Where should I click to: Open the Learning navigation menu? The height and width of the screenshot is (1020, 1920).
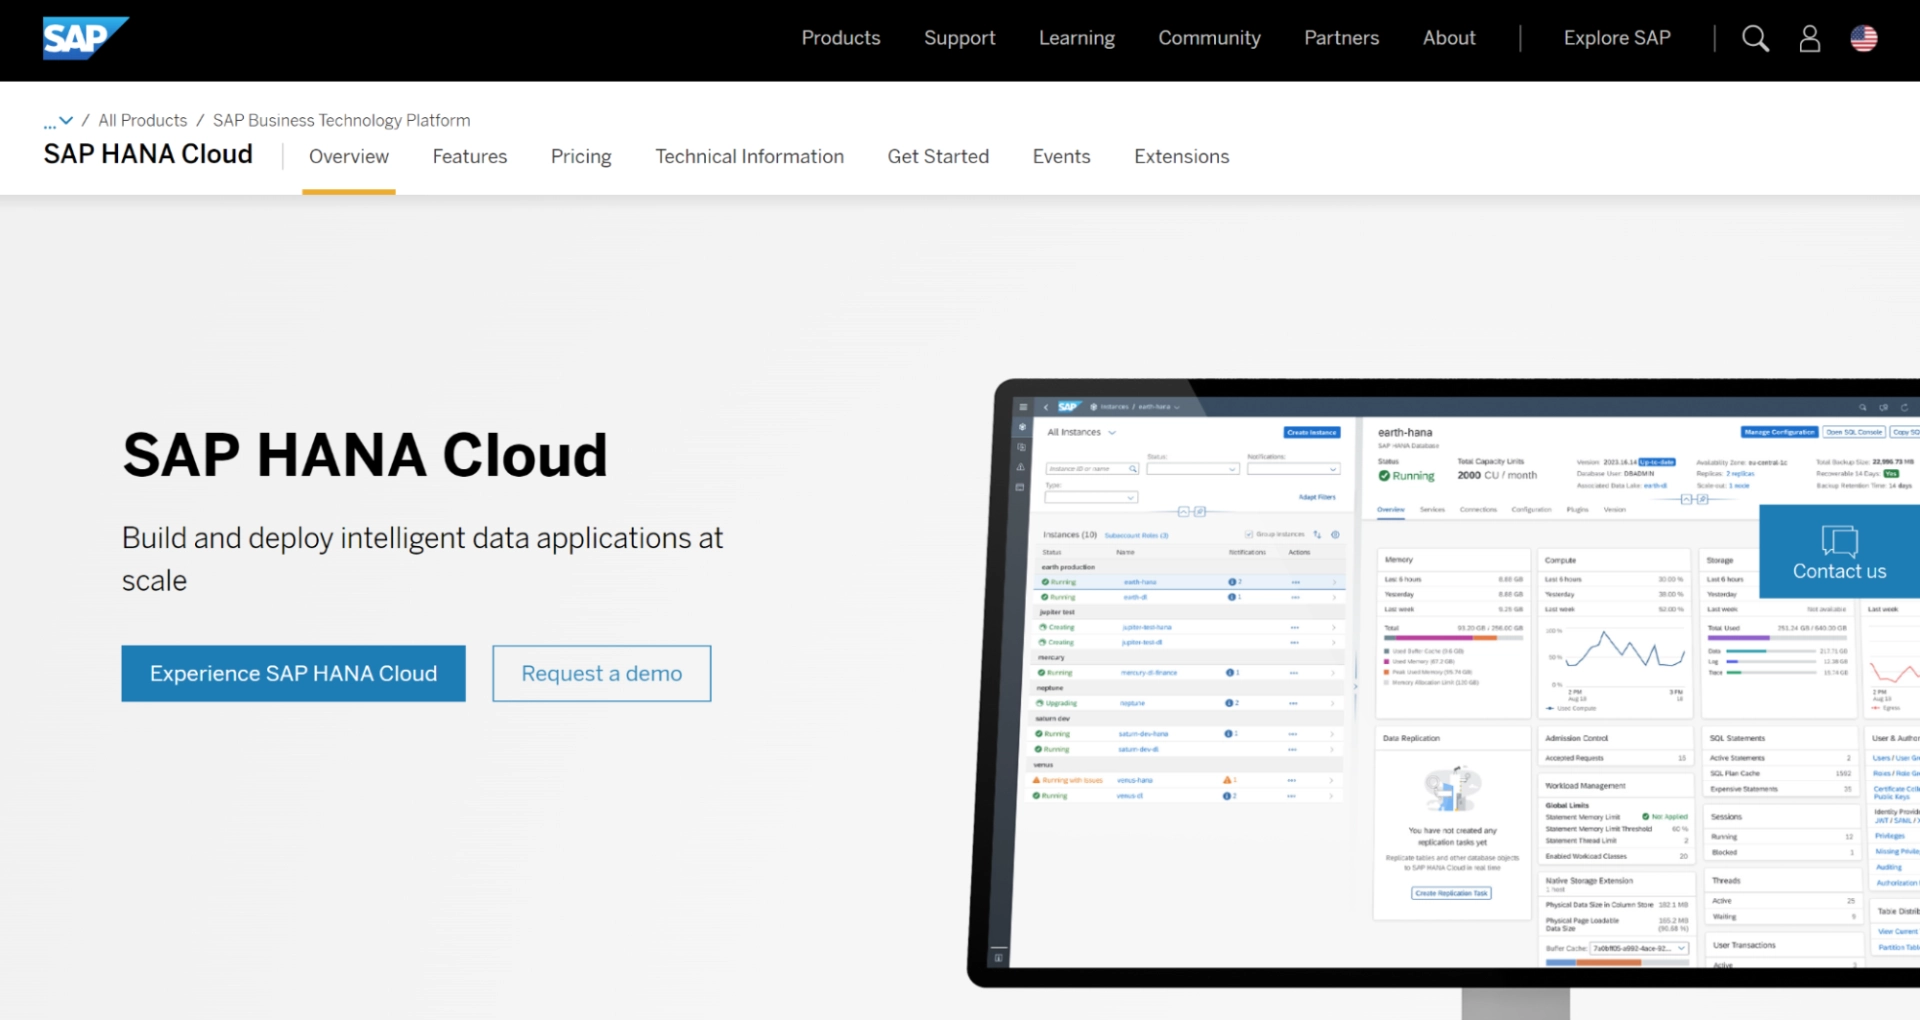tap(1076, 38)
